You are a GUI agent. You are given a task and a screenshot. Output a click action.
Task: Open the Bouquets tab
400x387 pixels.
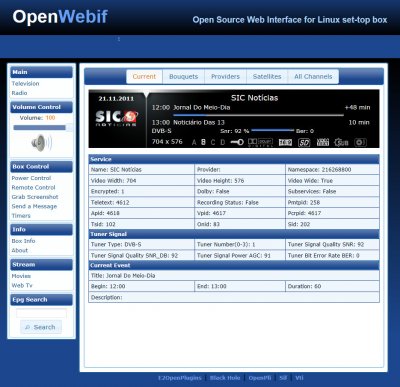point(183,77)
